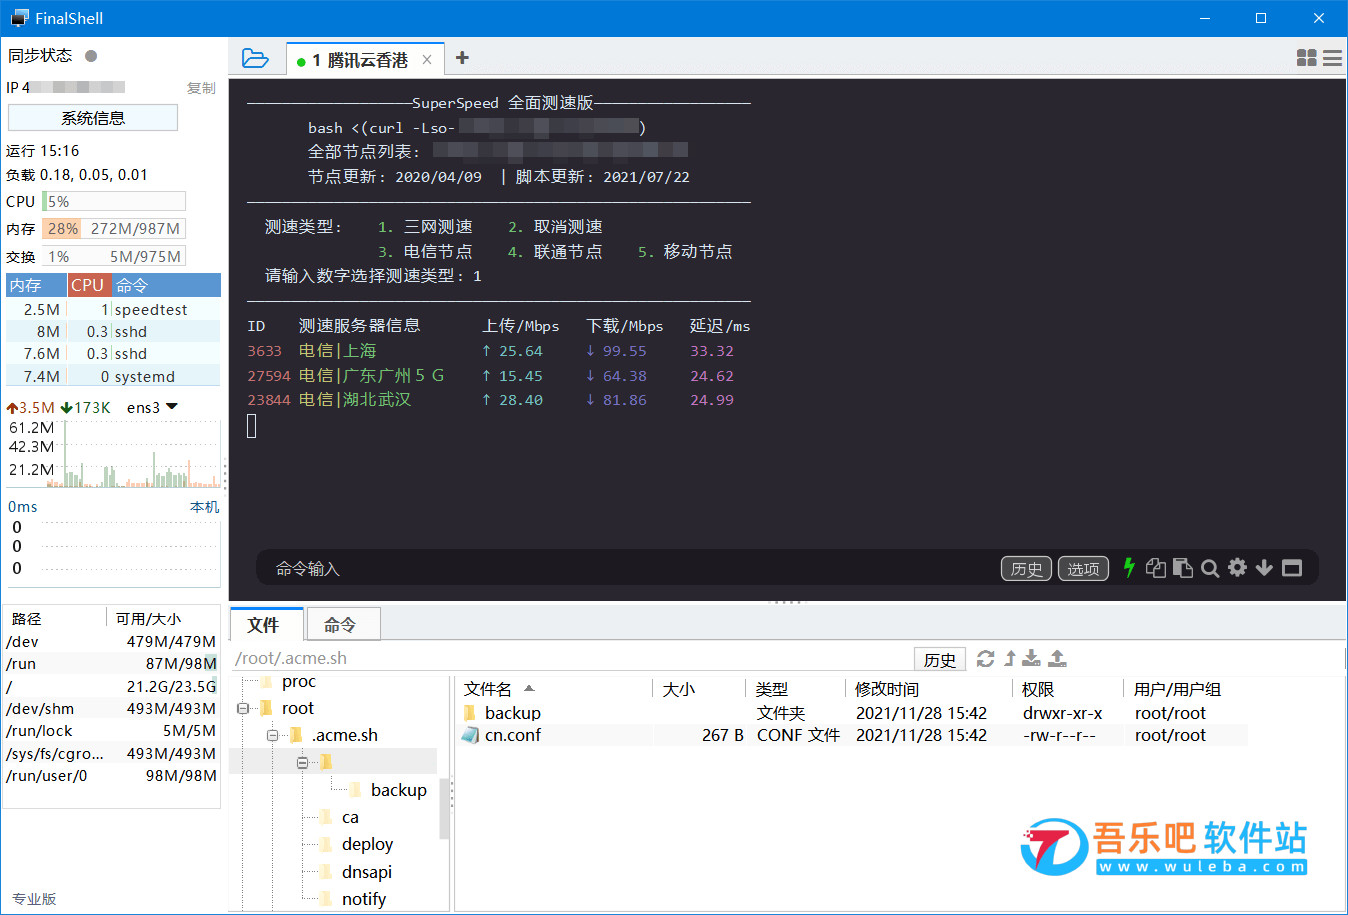This screenshot has width=1348, height=915.
Task: Go up to the parent directory
Action: (x=1010, y=658)
